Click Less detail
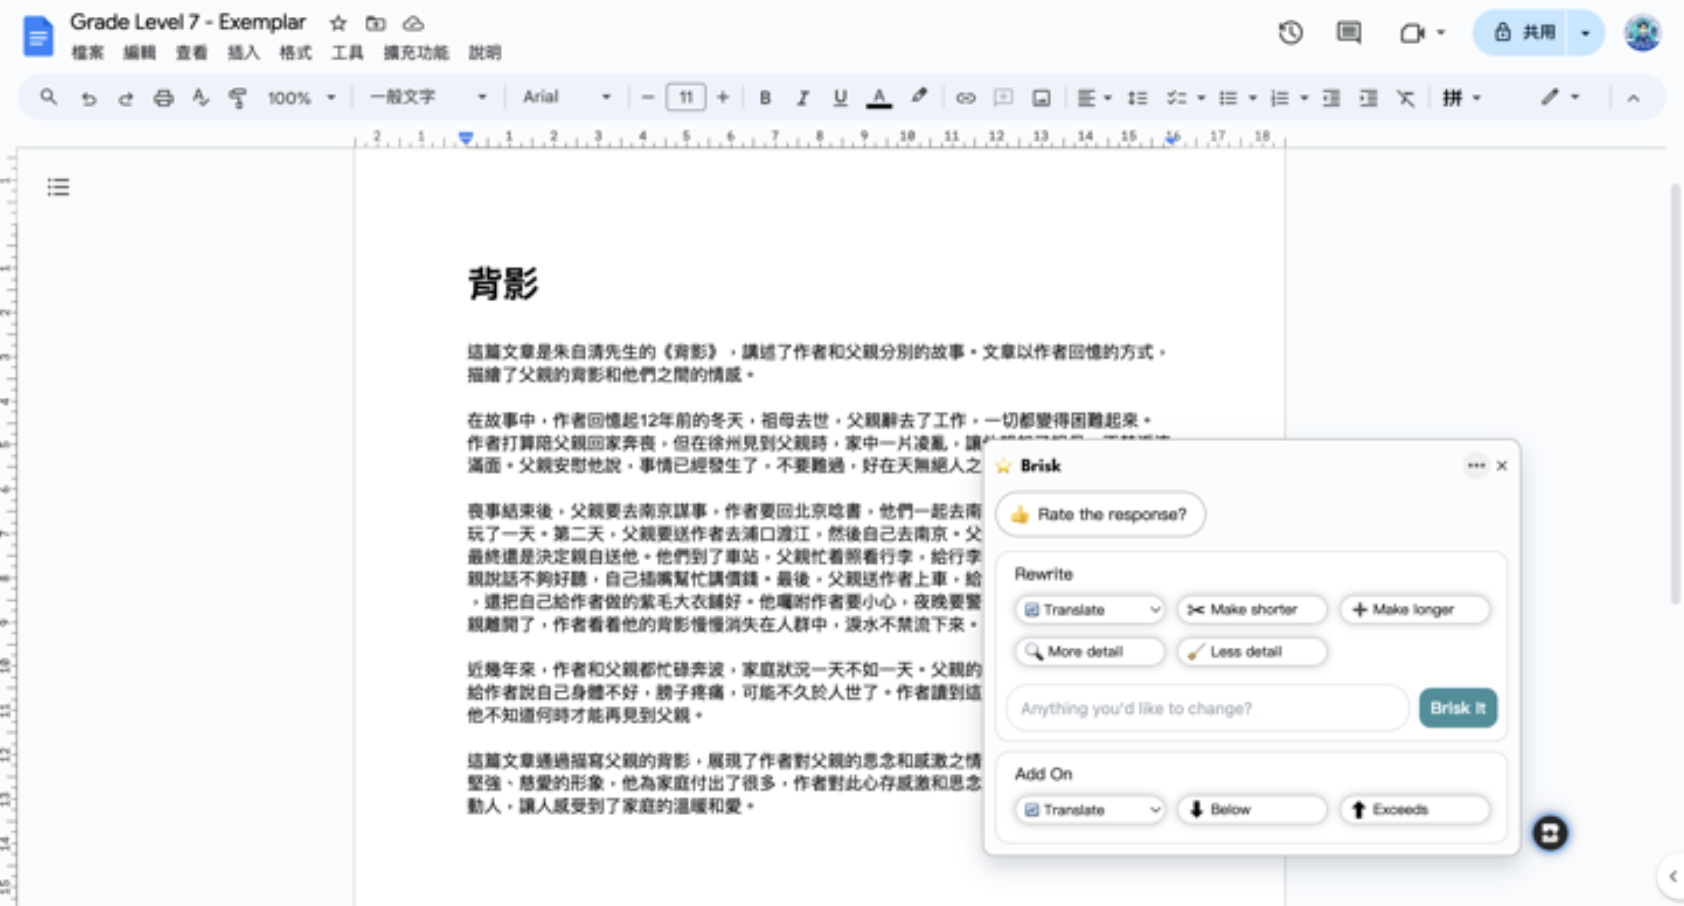This screenshot has width=1684, height=906. tap(1252, 651)
